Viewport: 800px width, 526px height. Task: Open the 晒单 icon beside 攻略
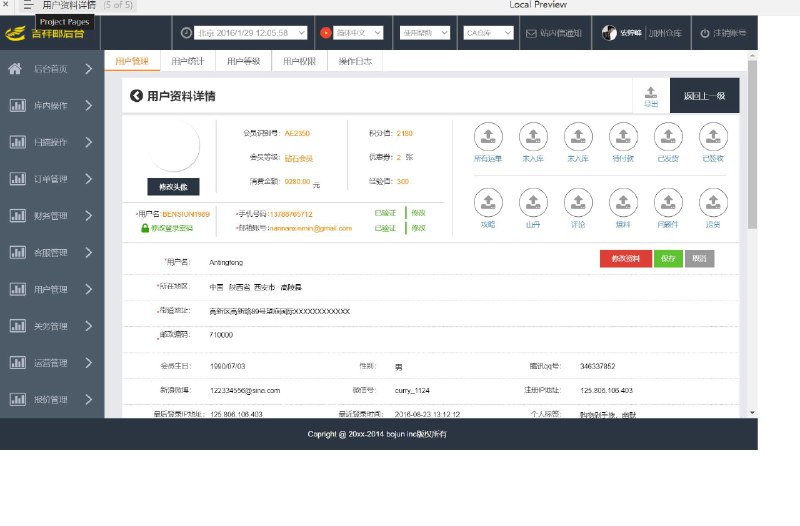[x=533, y=203]
